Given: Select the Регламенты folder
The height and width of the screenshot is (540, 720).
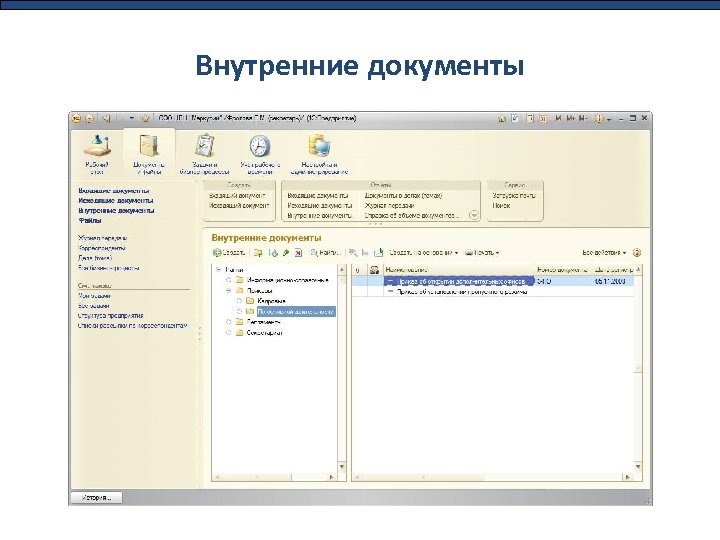Looking at the screenshot, I should (x=264, y=322).
